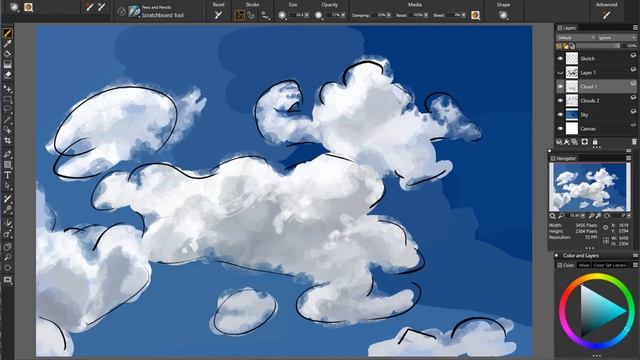The height and width of the screenshot is (360, 640).
Task: Open the Resat value dropdown
Action: (x=426, y=16)
